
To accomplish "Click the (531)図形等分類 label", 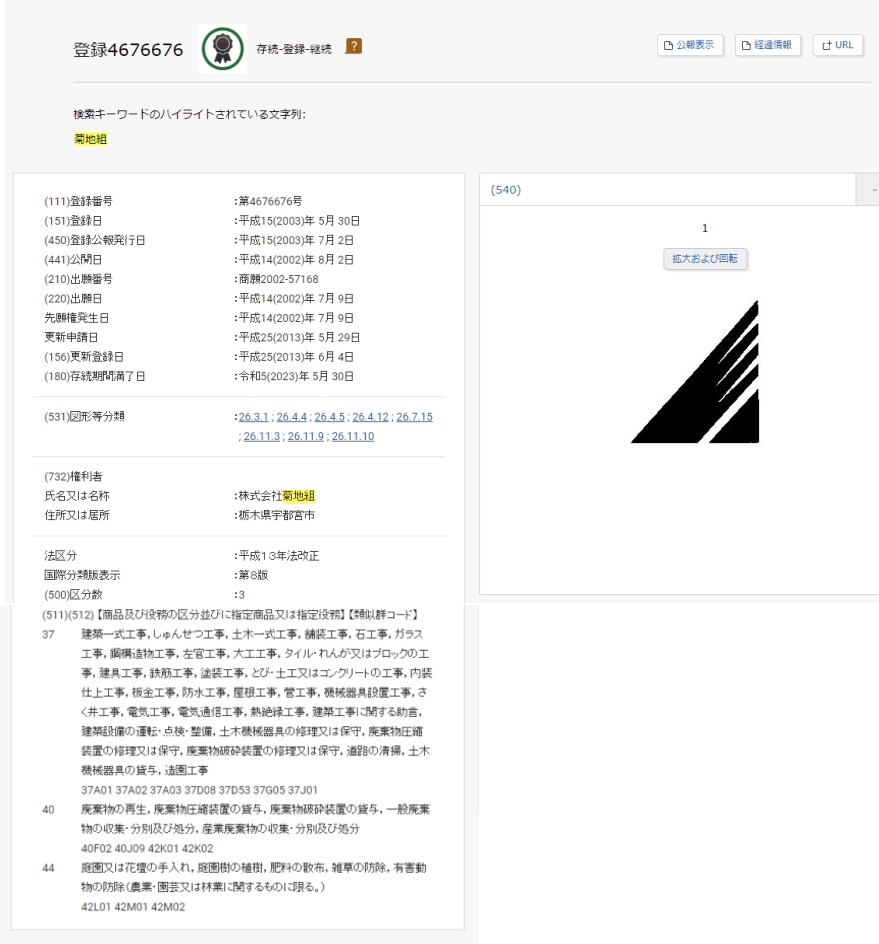I will [x=84, y=417].
